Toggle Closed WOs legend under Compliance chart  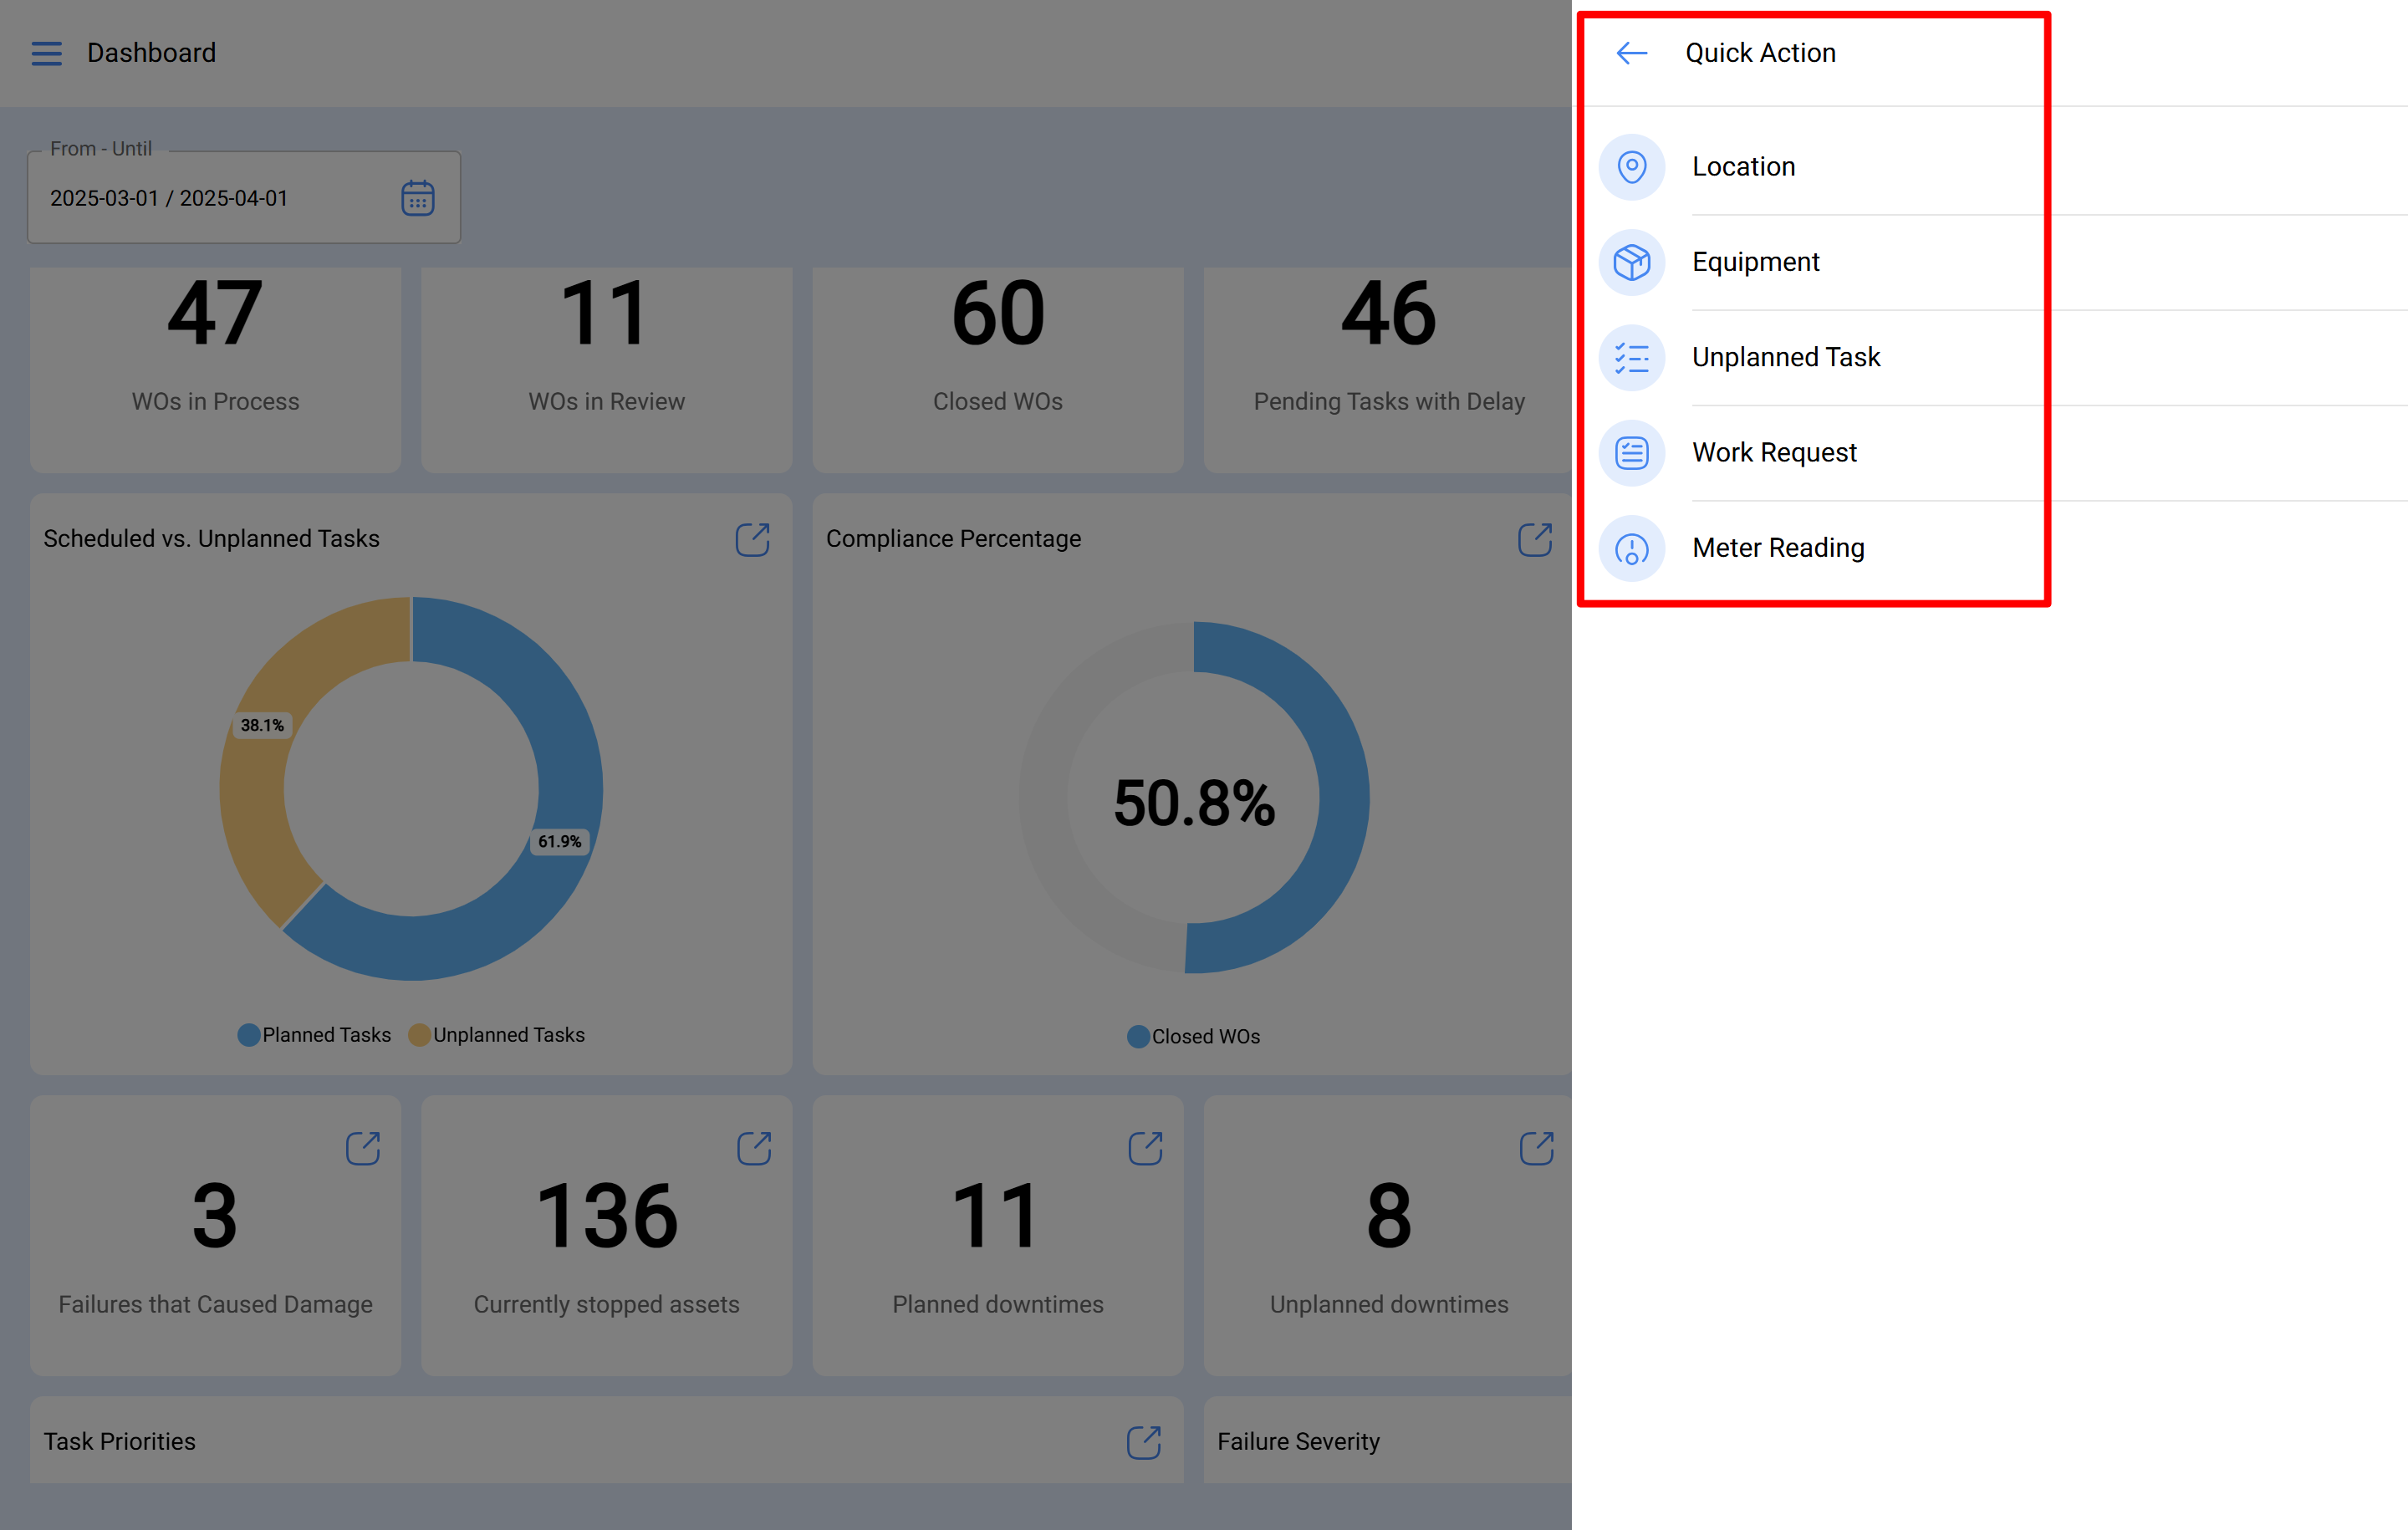point(1193,1036)
